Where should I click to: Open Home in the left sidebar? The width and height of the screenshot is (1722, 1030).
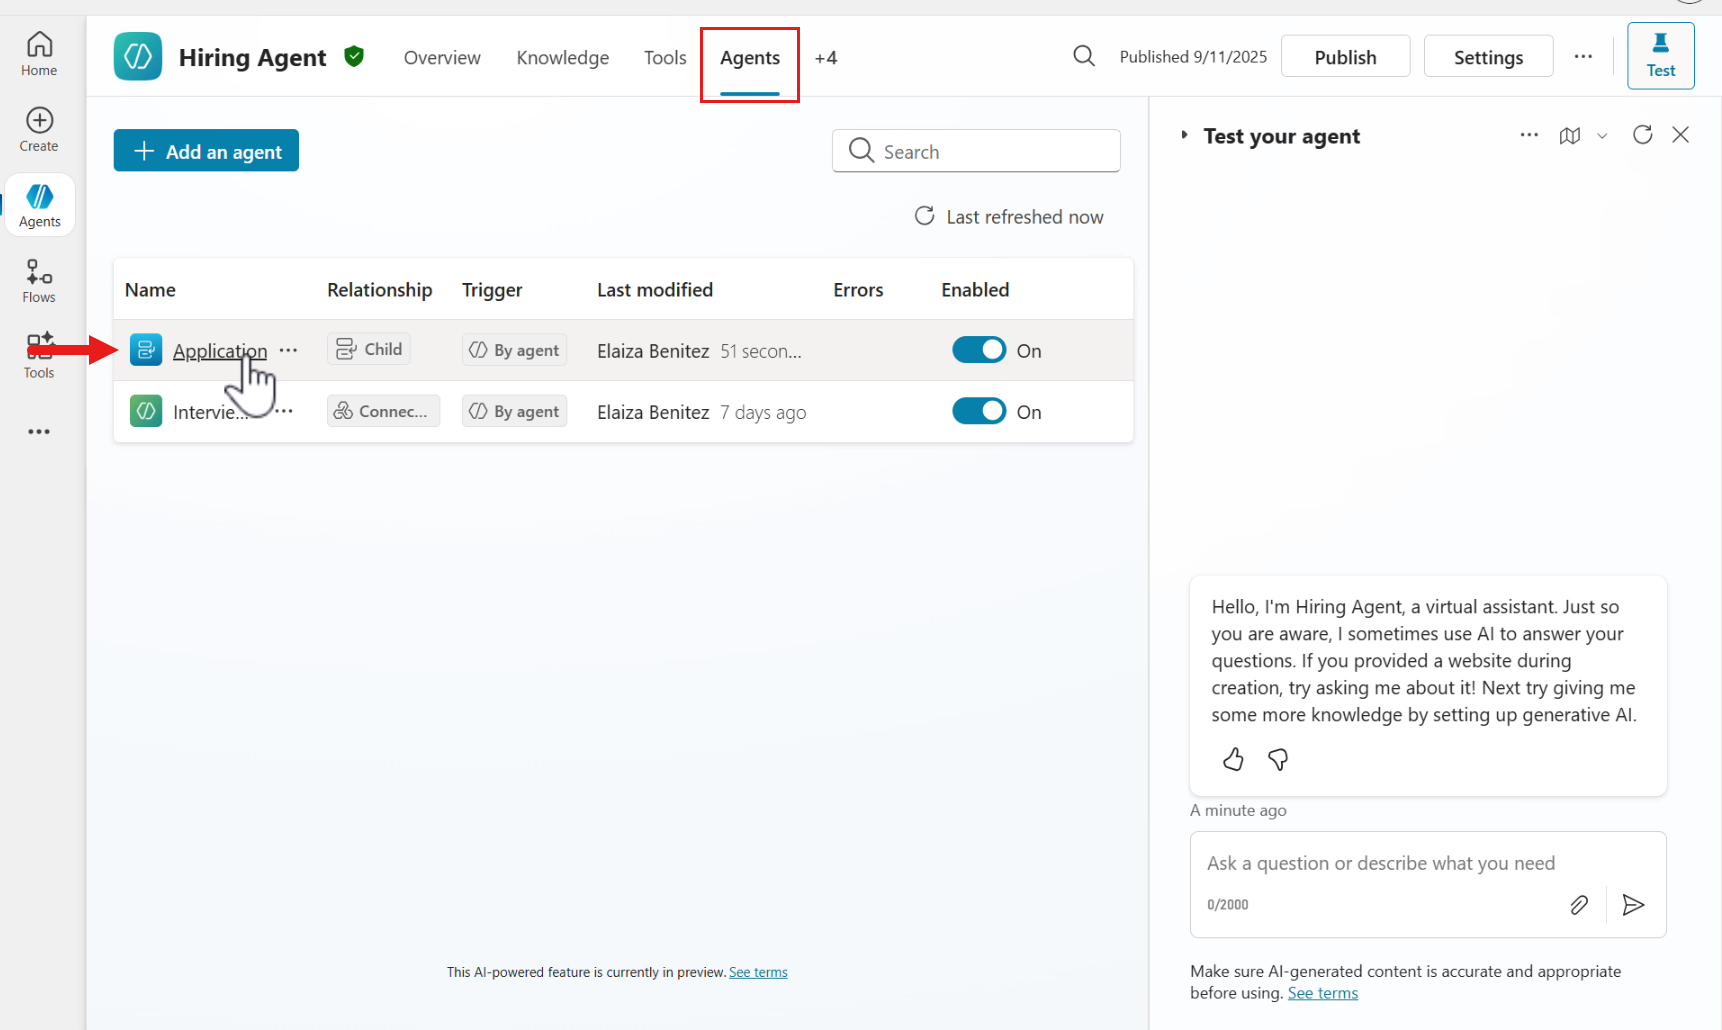(x=39, y=54)
